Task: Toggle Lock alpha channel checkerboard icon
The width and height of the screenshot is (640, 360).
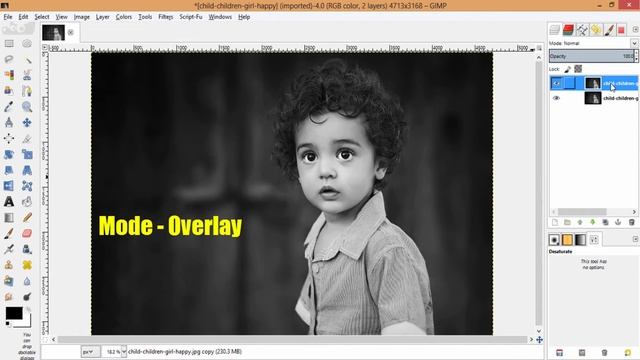Action: coord(578,69)
